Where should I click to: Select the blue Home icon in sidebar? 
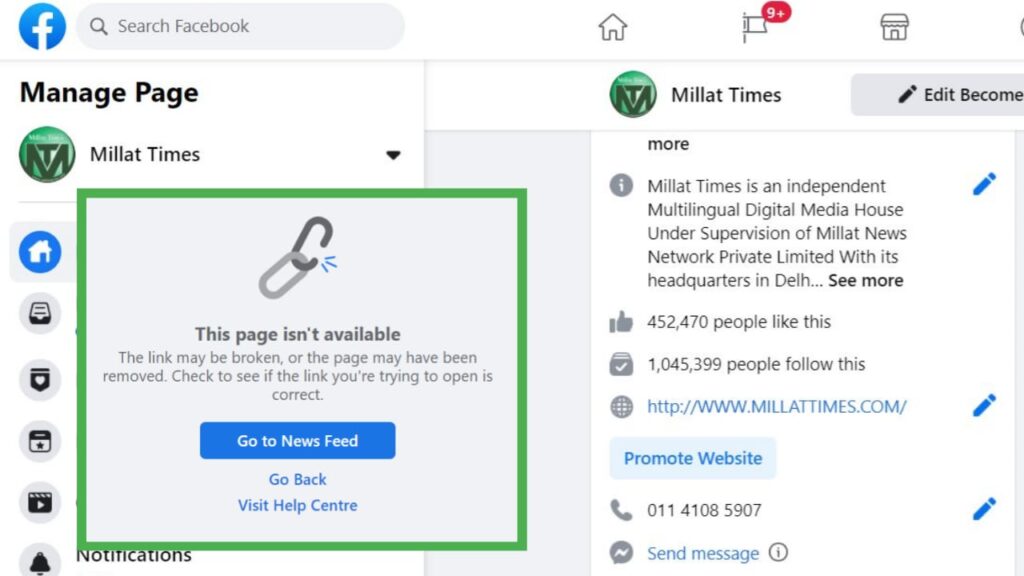tap(40, 252)
